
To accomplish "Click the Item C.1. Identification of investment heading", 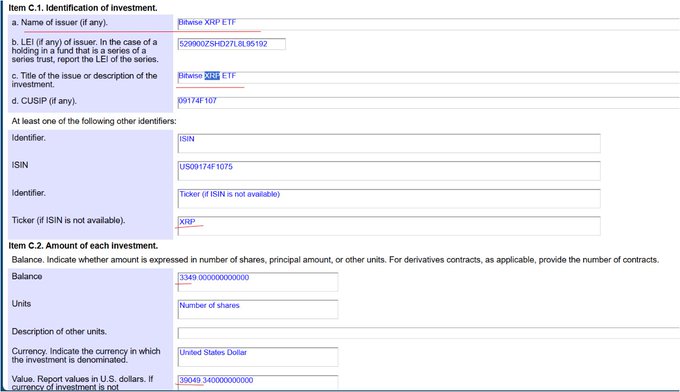I will click(83, 8).
